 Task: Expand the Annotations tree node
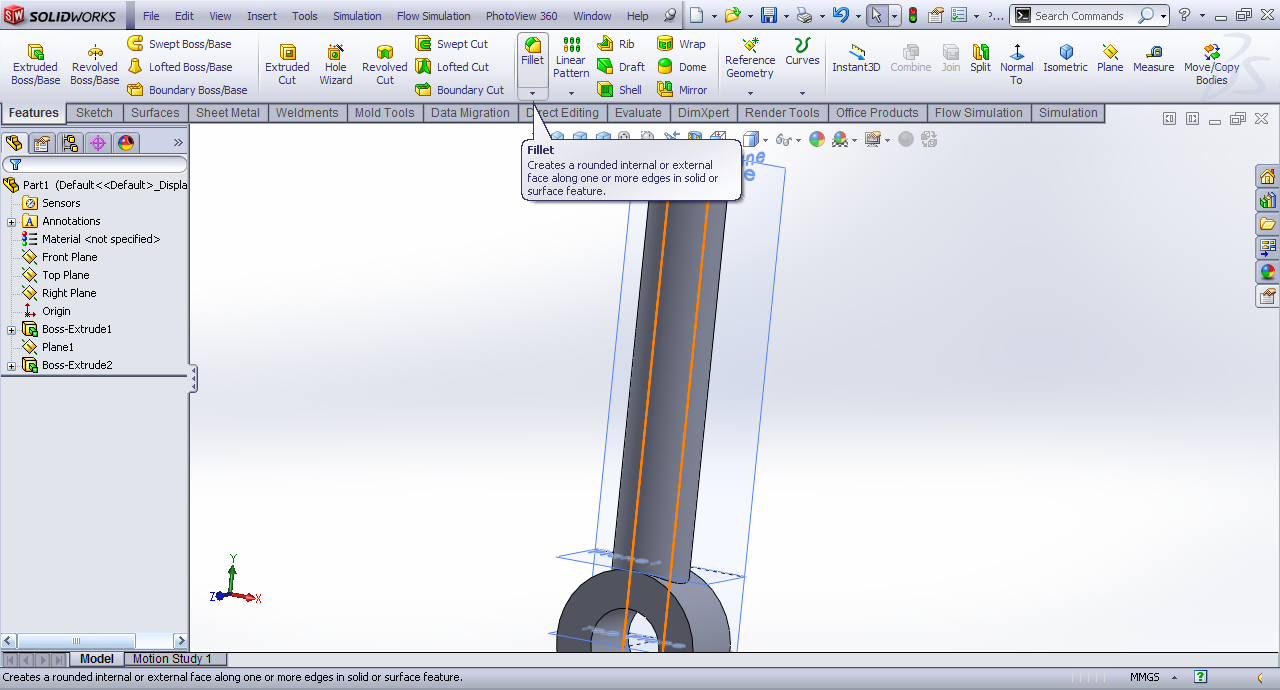tap(12, 222)
